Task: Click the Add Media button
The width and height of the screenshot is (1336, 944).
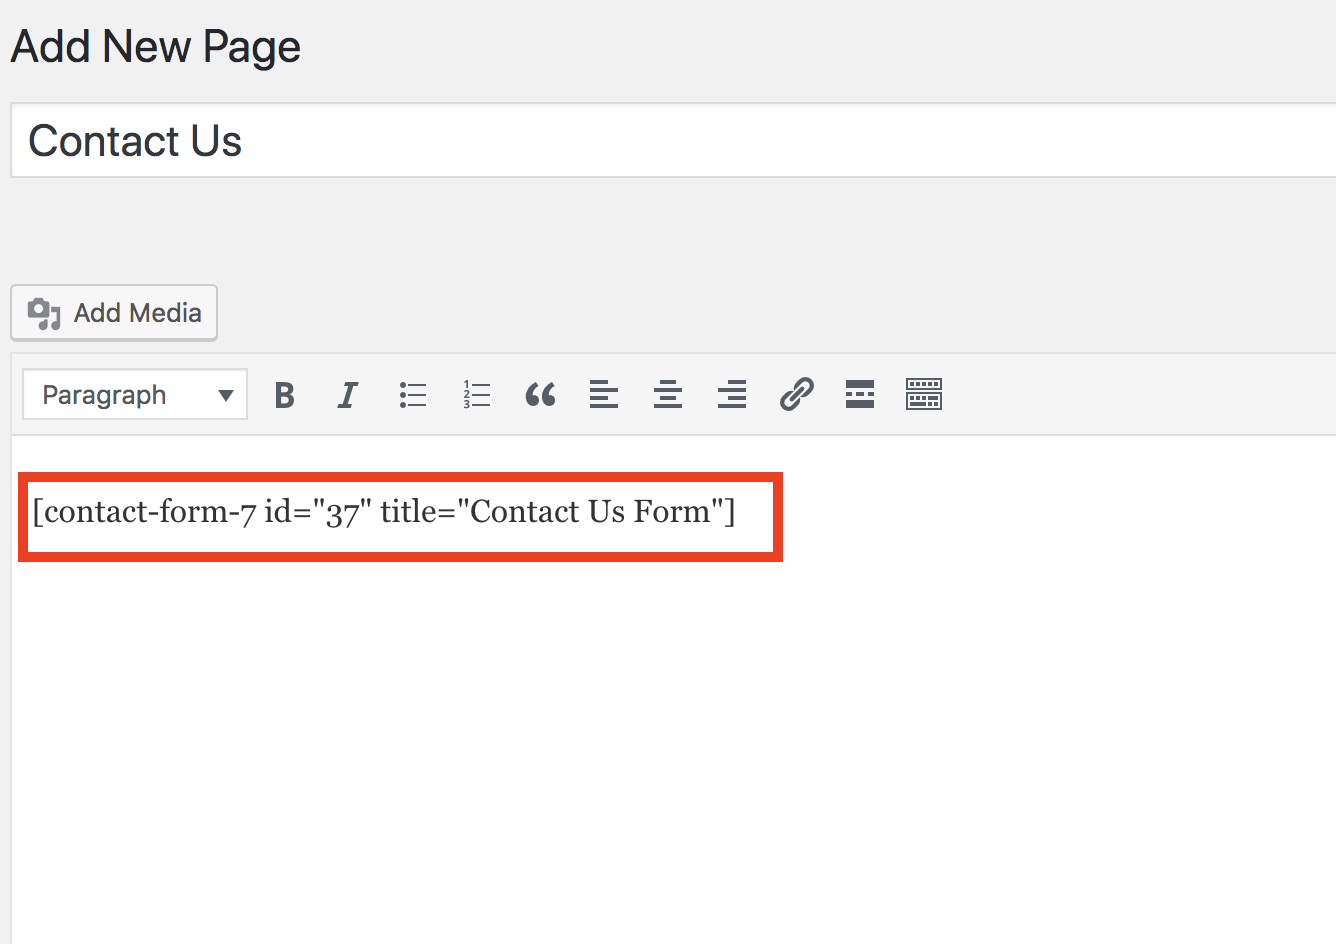Action: [x=113, y=312]
